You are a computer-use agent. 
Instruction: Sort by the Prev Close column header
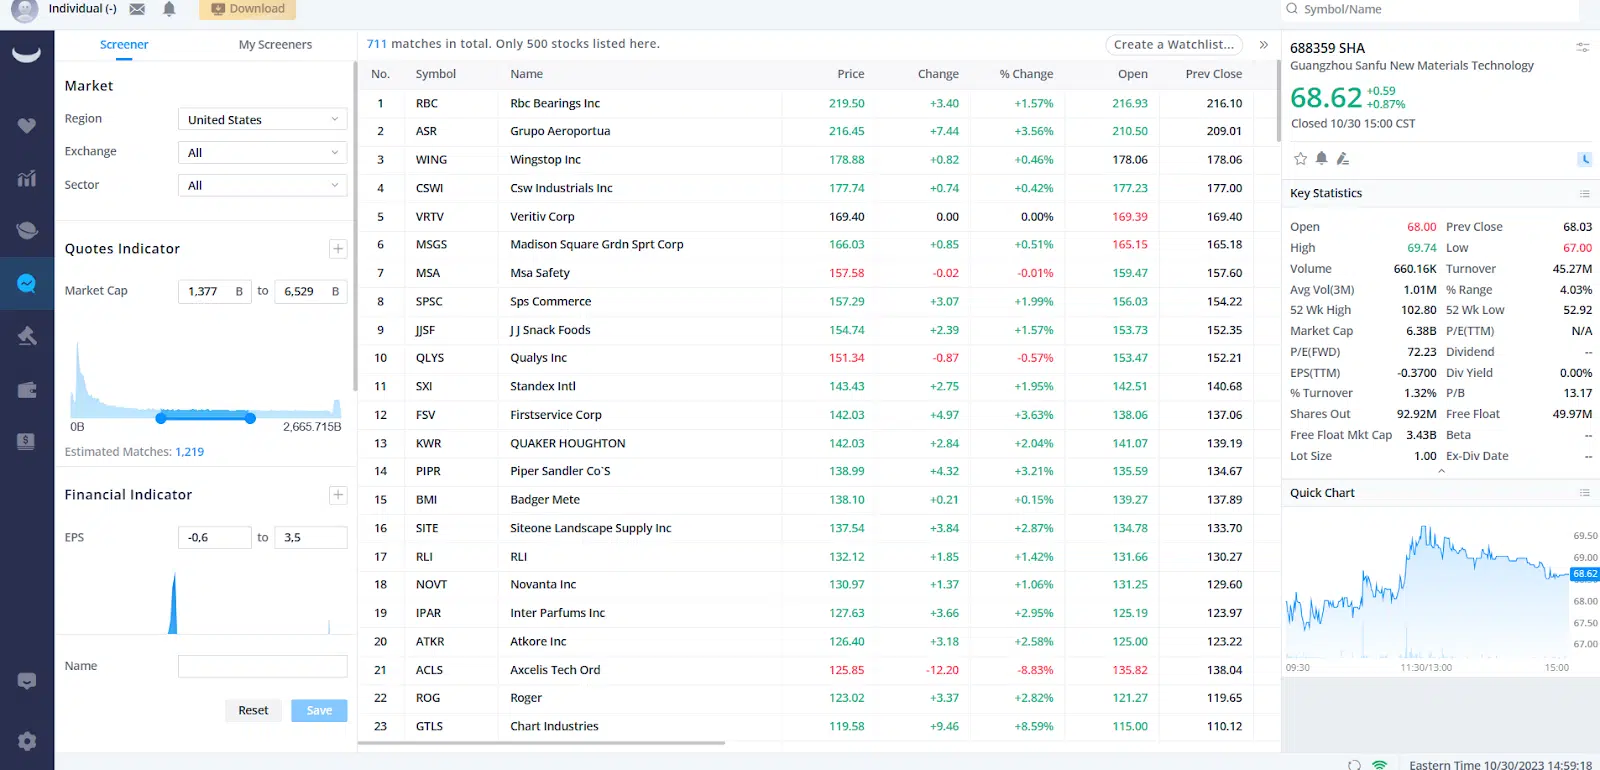point(1214,74)
